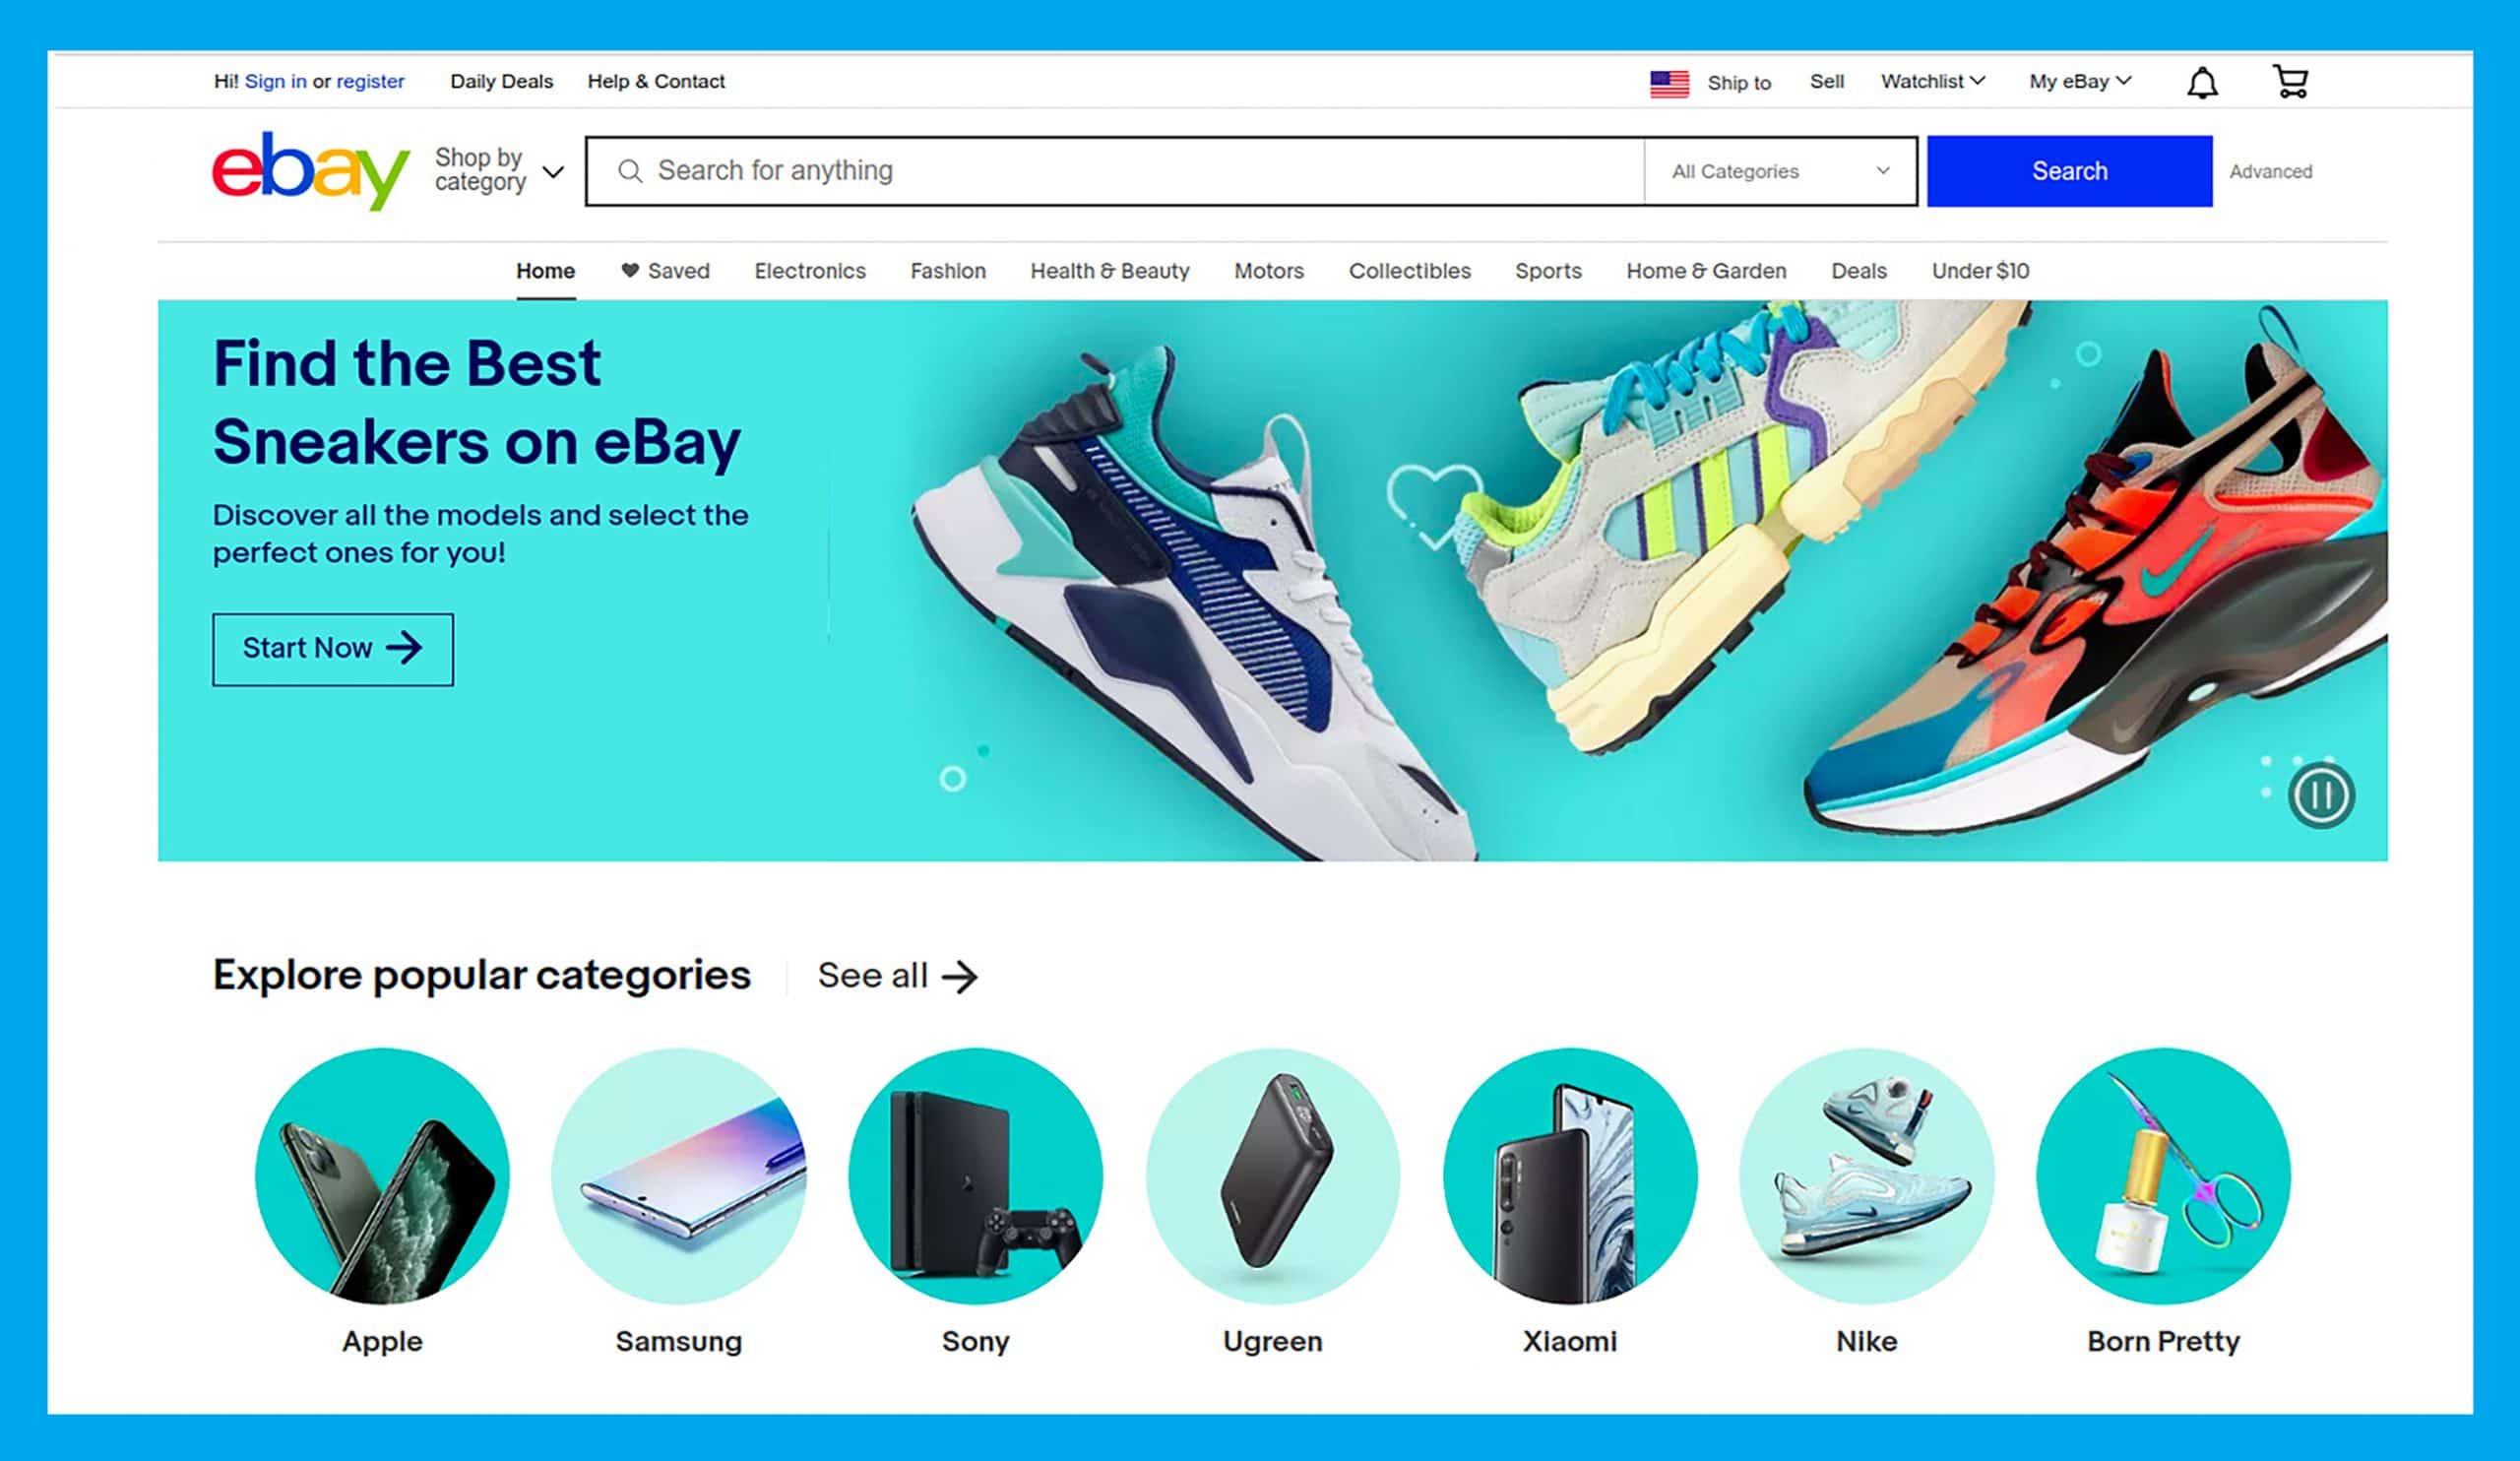Click the saved heart icon in banner
2520x1461 pixels.
pyautogui.click(x=630, y=272)
